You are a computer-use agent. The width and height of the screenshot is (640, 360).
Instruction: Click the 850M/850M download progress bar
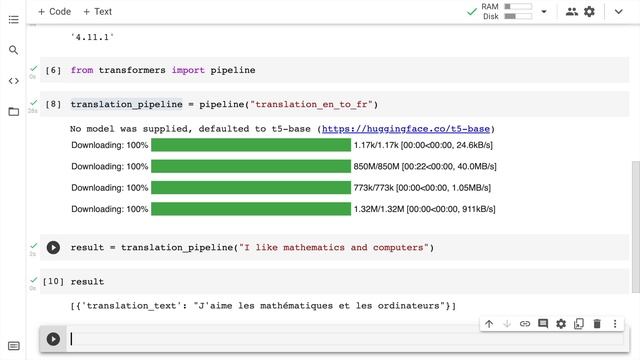(x=251, y=166)
